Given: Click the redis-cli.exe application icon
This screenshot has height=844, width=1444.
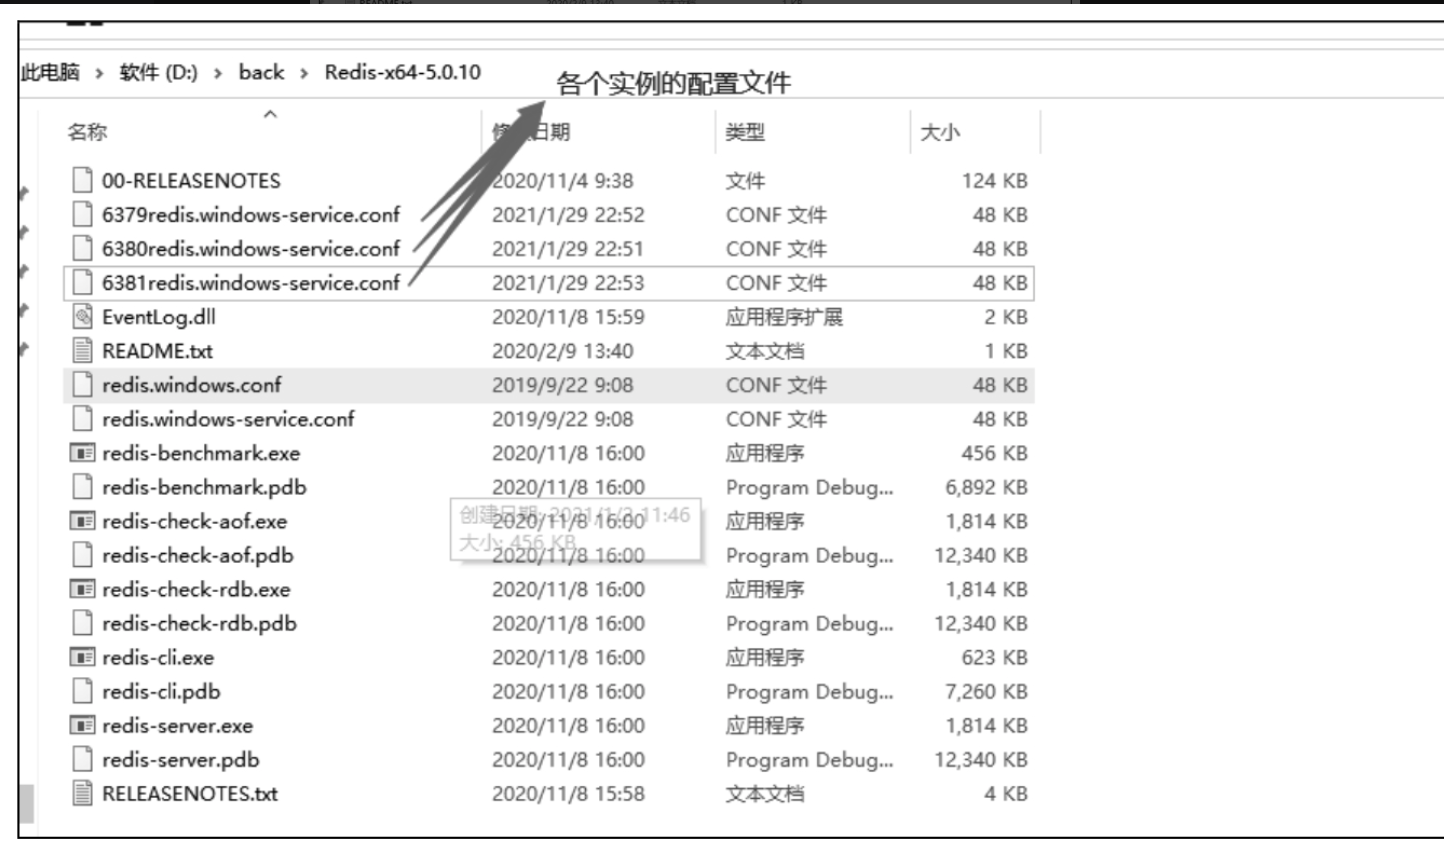Looking at the screenshot, I should [82, 657].
